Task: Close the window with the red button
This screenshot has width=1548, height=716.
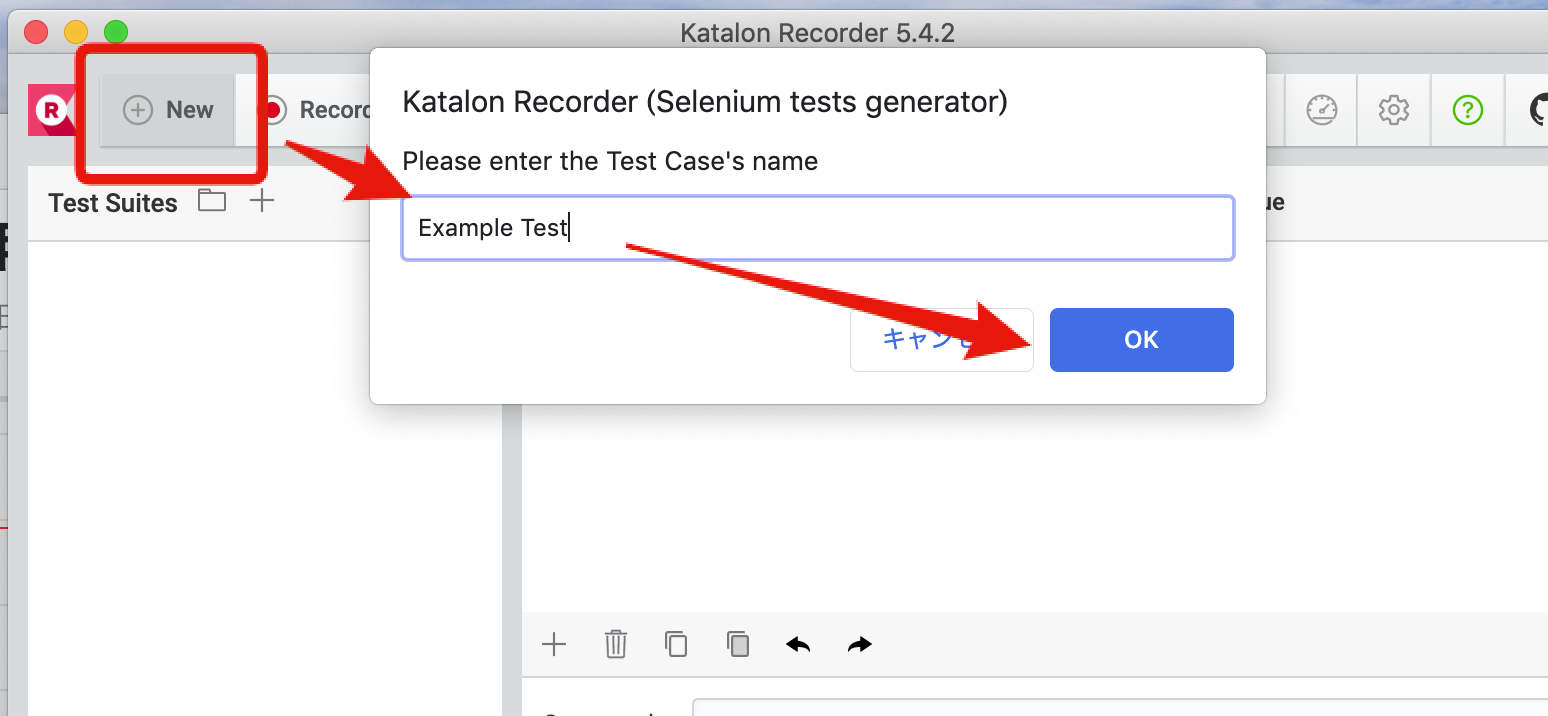Action: point(36,32)
